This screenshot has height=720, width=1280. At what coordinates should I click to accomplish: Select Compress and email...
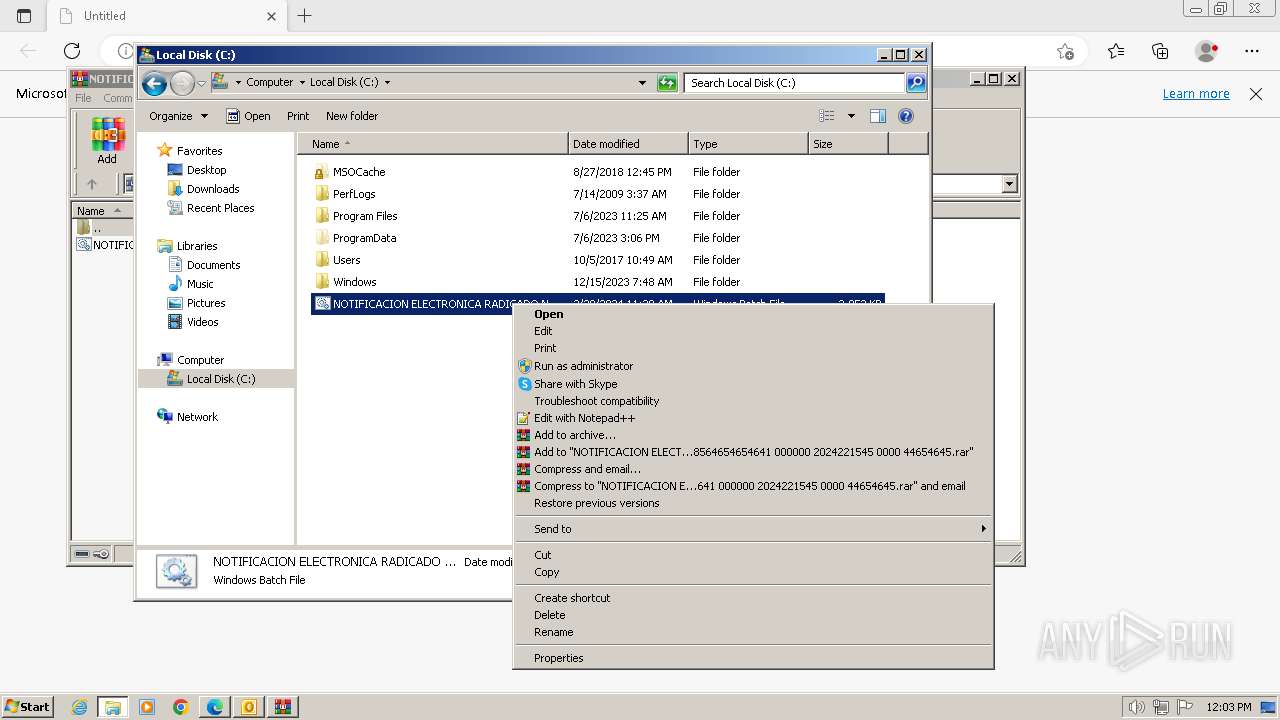(753, 469)
